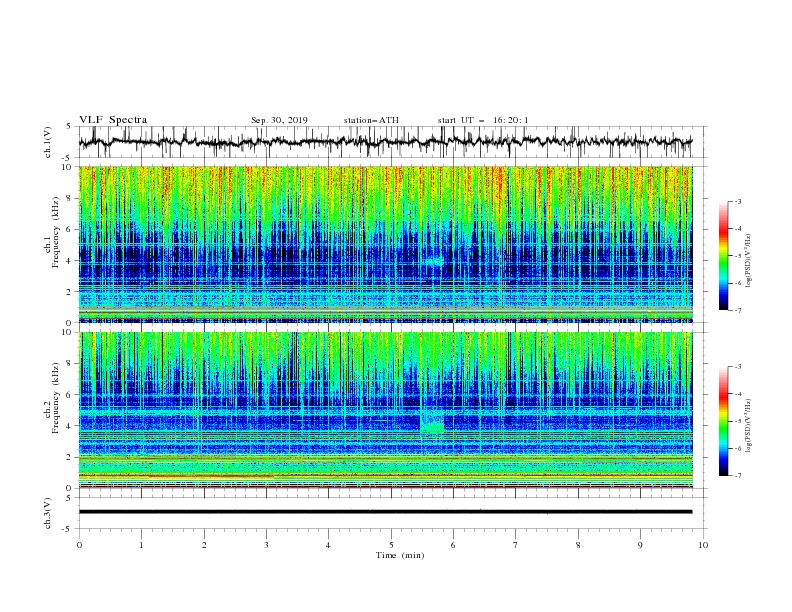Click the "-5" tick on ch.2 color bar
This screenshot has height=612, width=792.
pos(737,421)
